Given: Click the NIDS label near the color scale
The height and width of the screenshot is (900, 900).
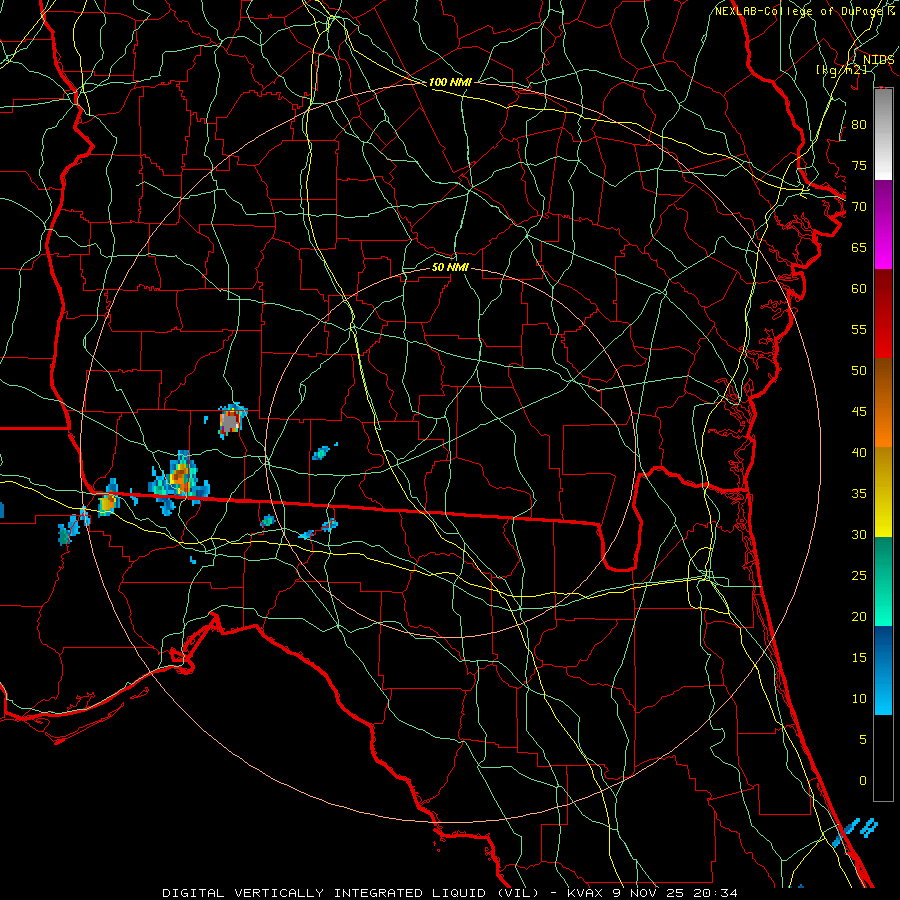Looking at the screenshot, I should [x=879, y=60].
